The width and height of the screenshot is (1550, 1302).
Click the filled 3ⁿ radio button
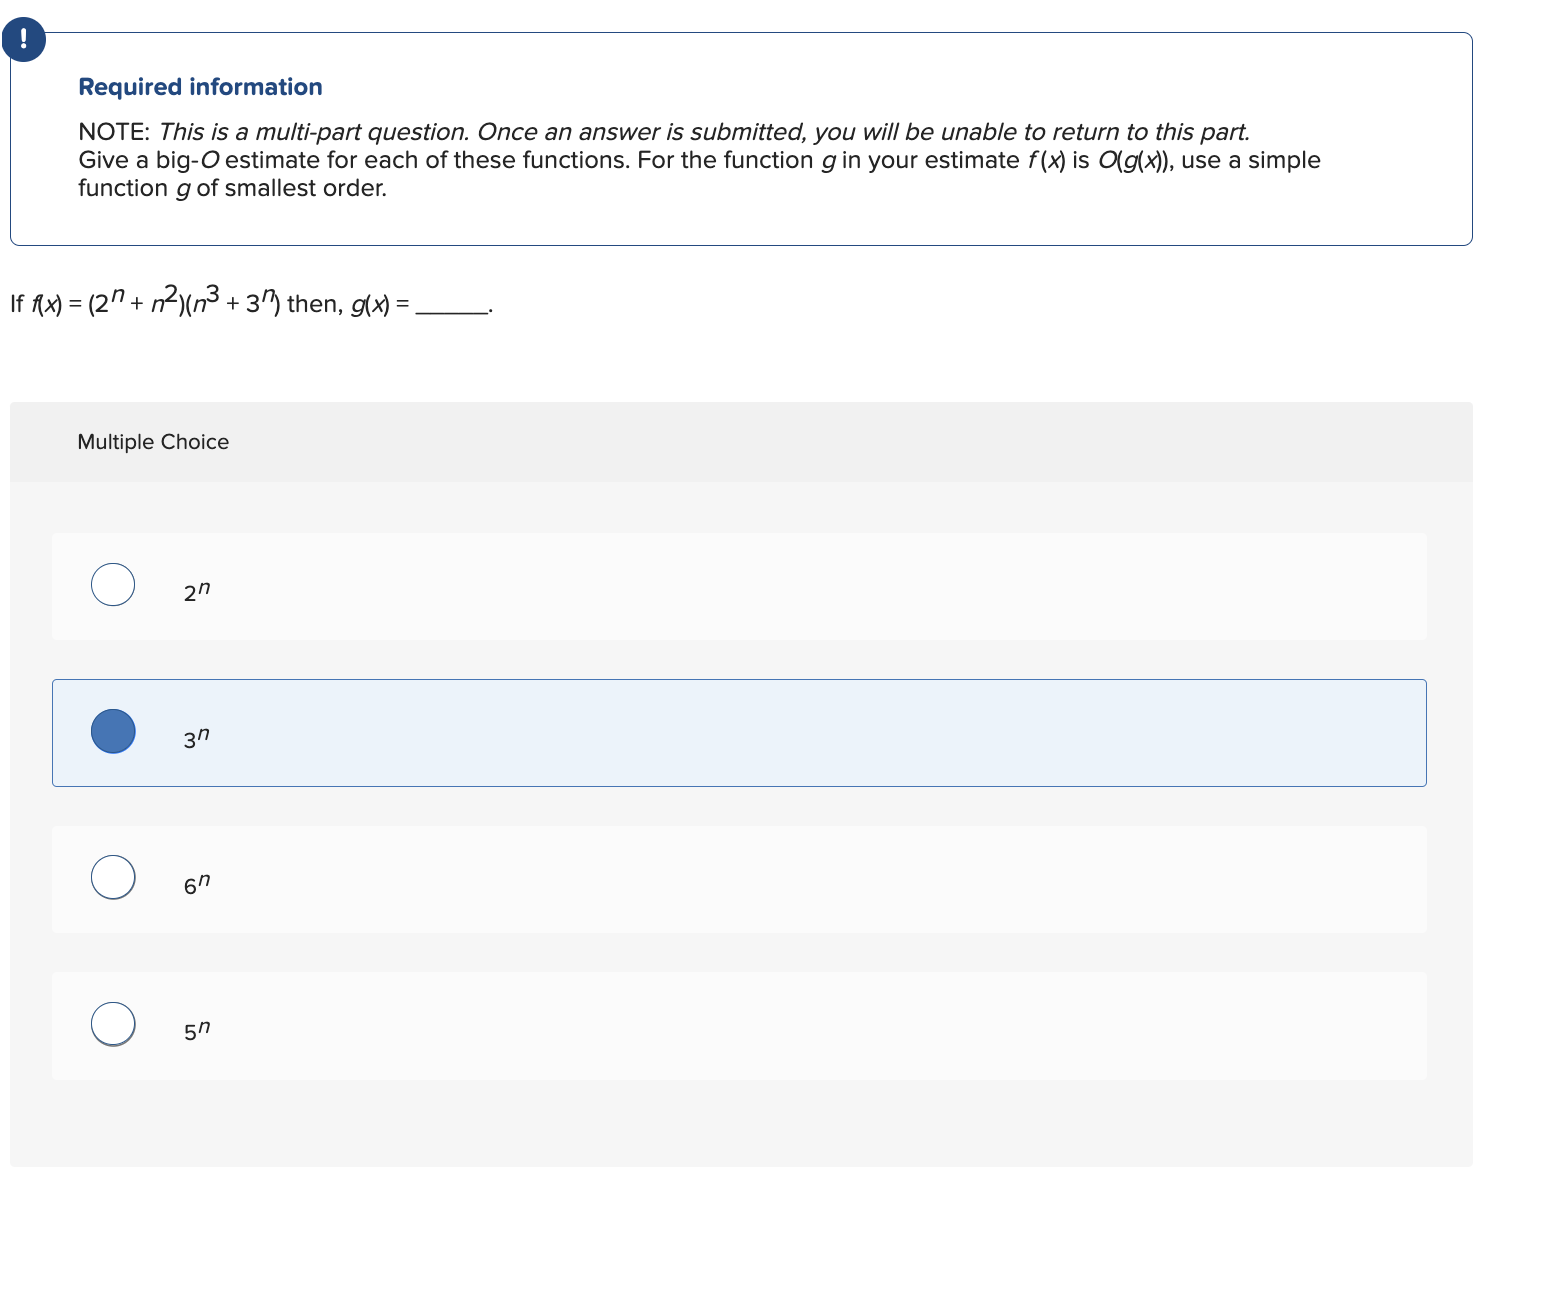click(x=113, y=731)
